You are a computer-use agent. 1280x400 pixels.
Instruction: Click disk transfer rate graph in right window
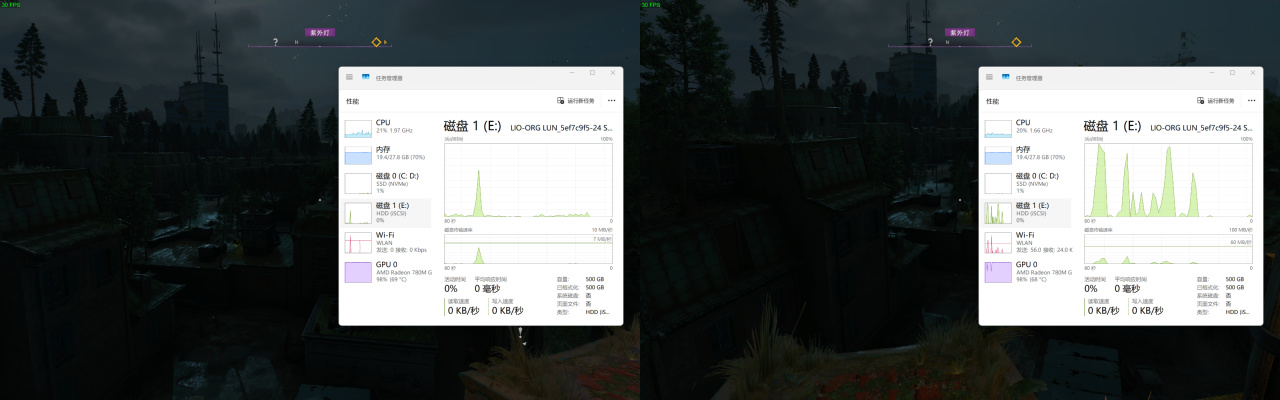point(1168,248)
